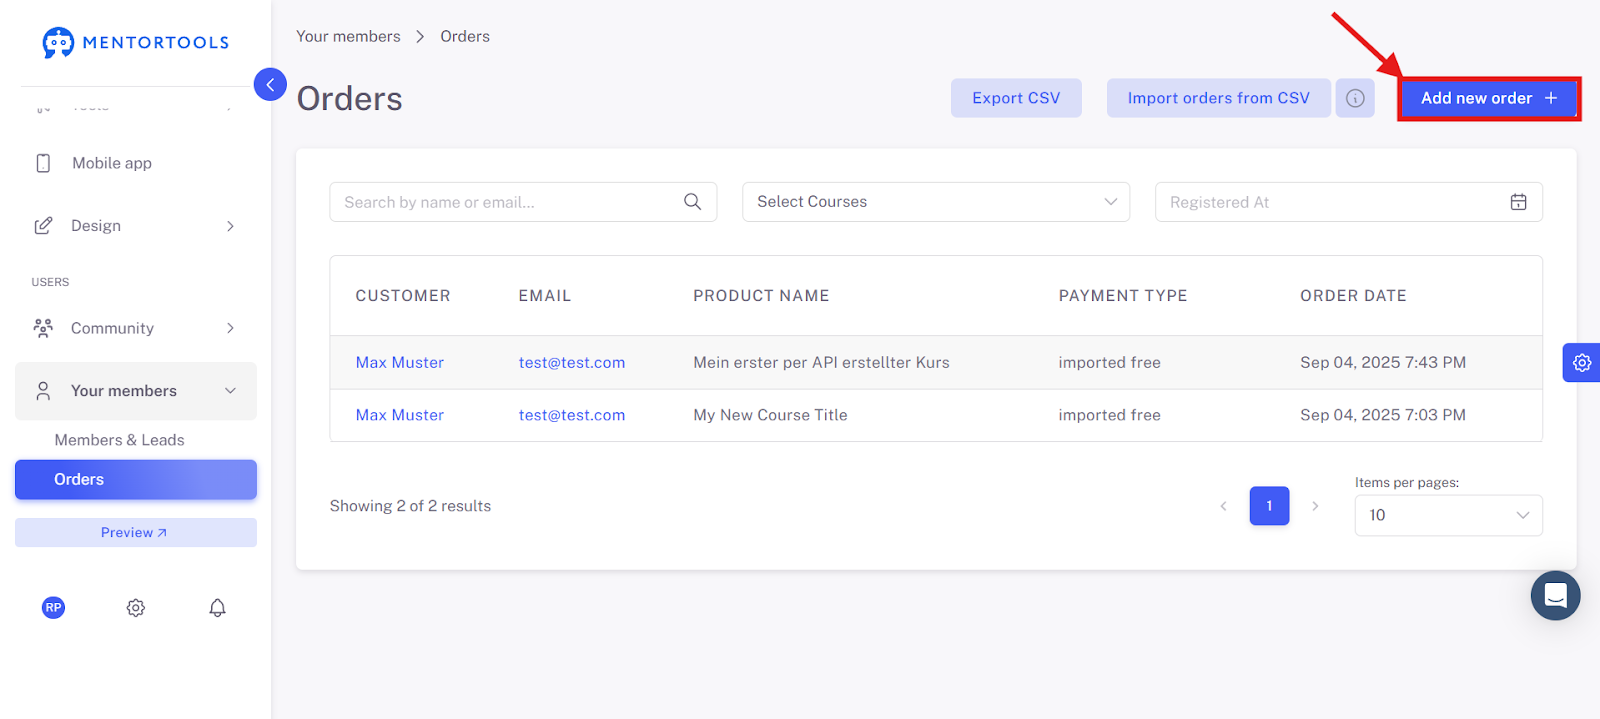1600x719 pixels.
Task: Click Import orders from CSV button
Action: point(1218,98)
